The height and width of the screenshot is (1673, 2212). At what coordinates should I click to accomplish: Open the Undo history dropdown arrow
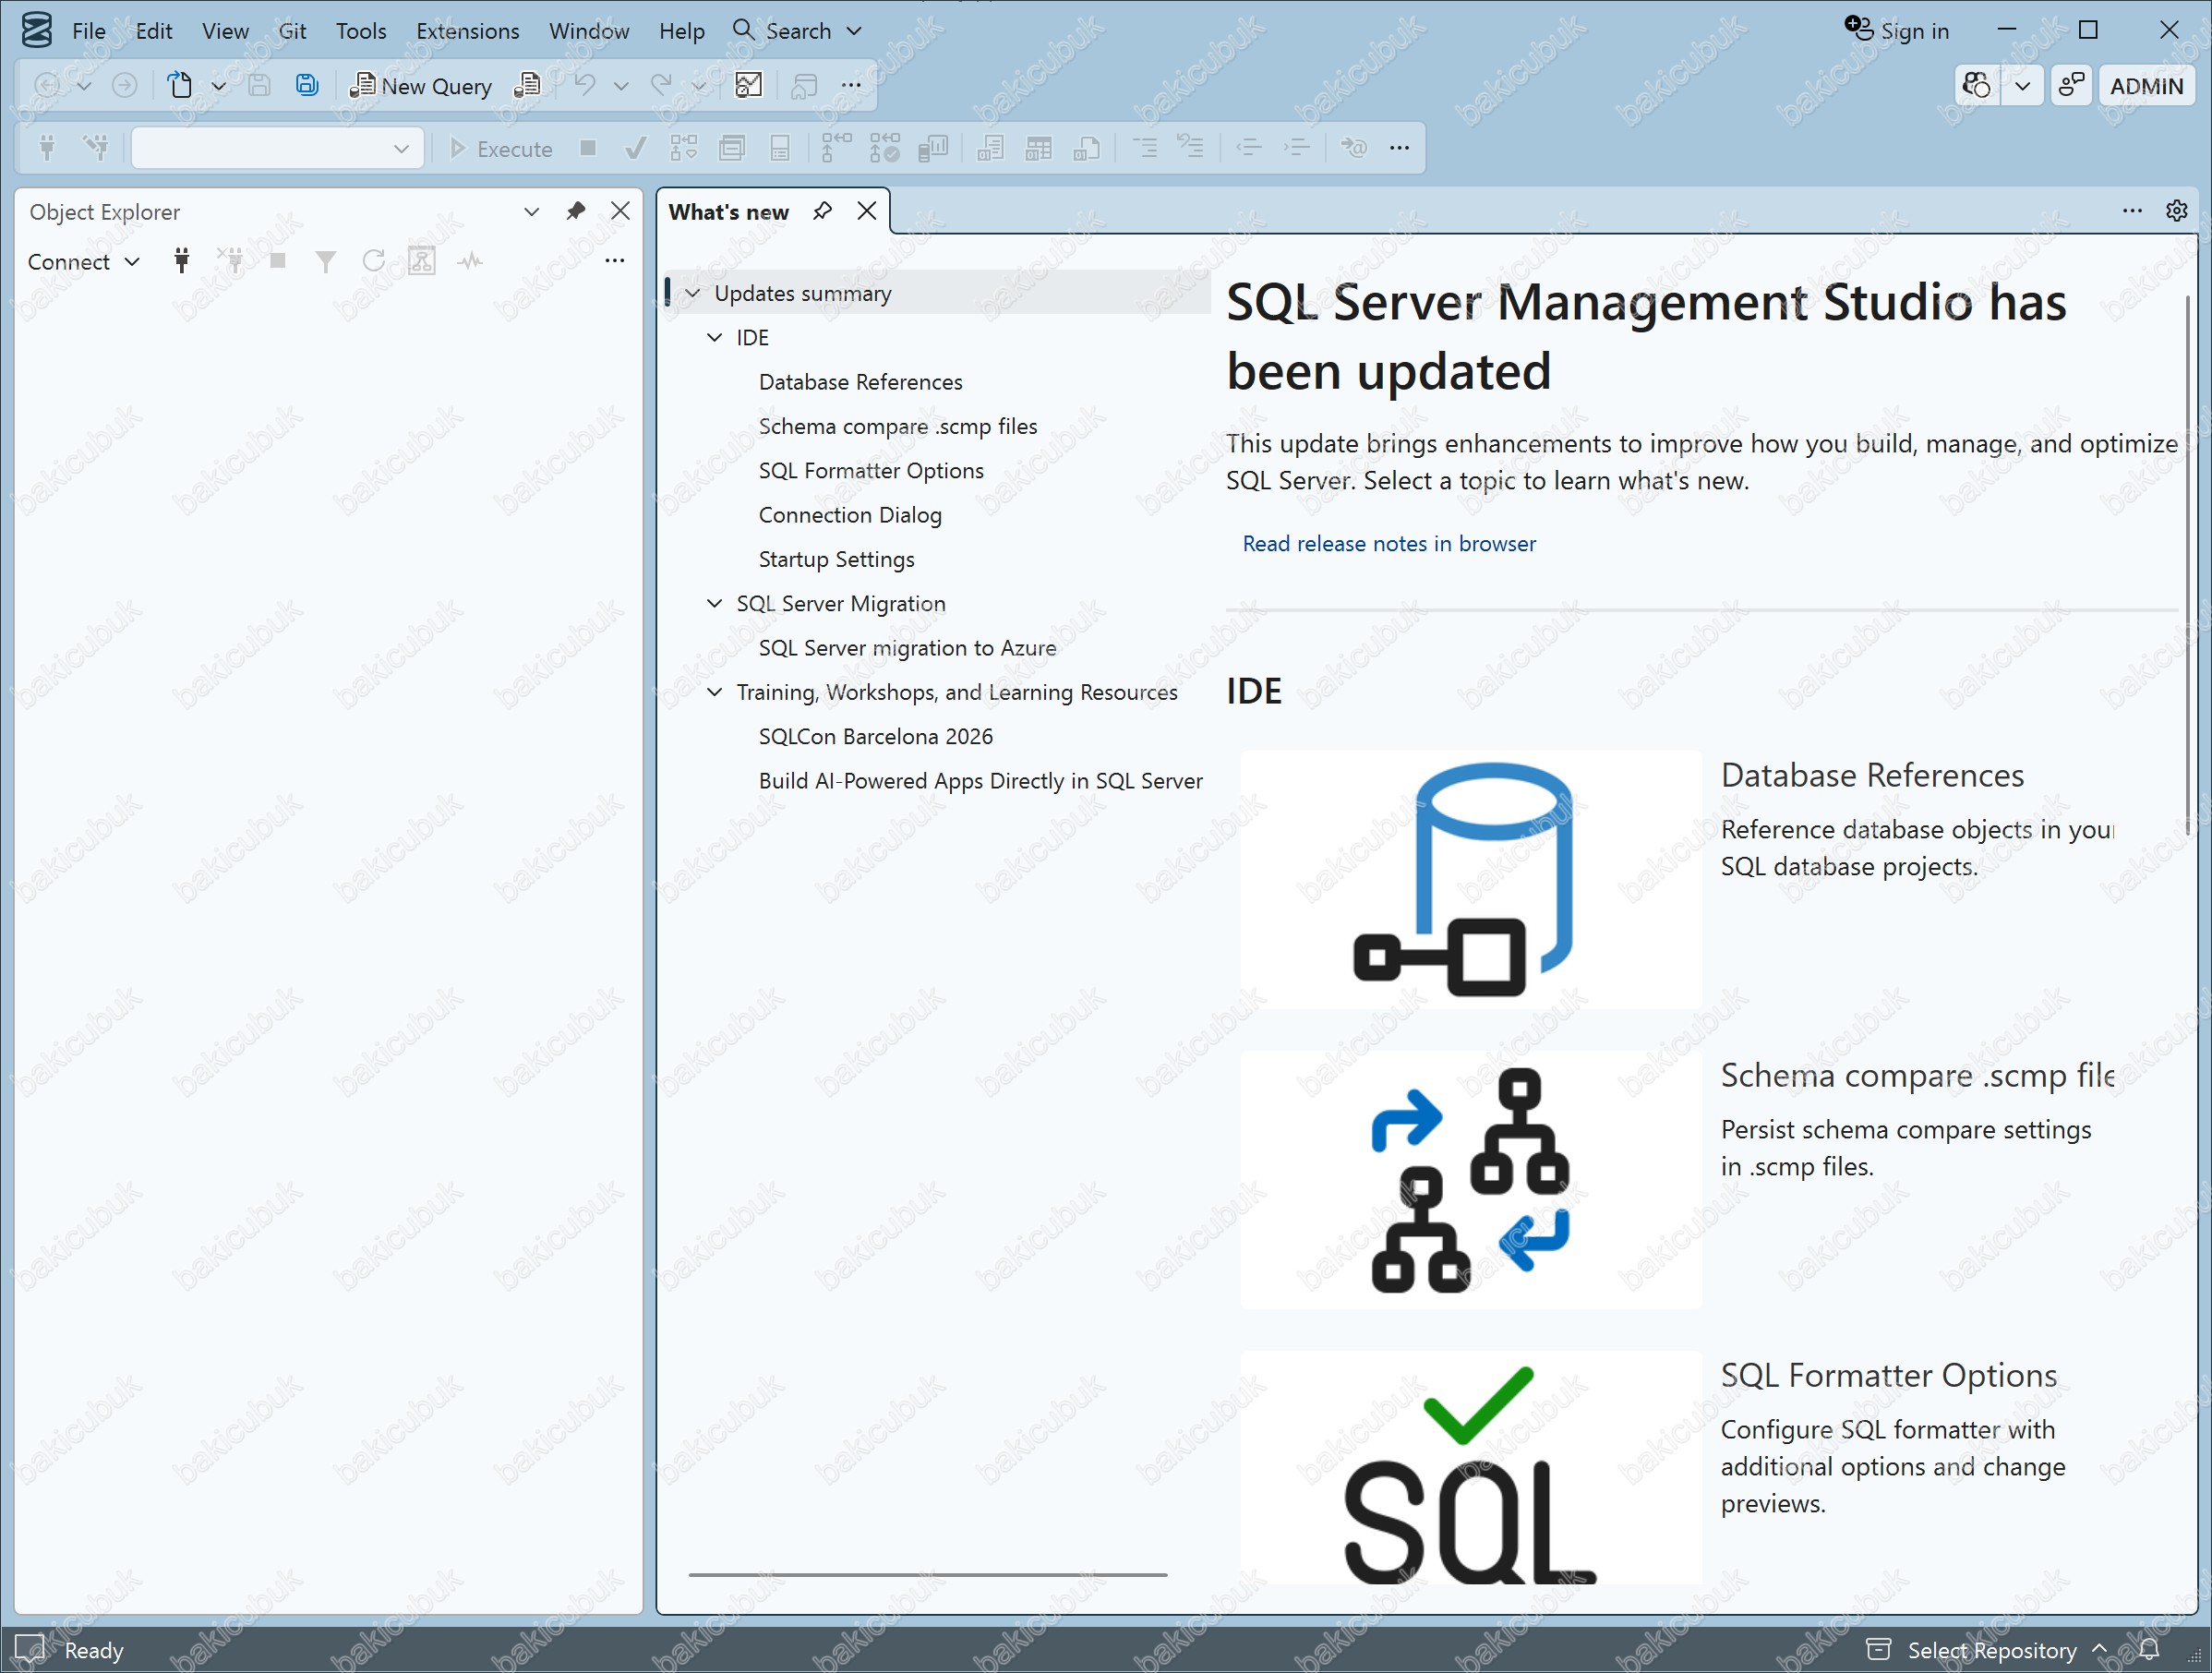pyautogui.click(x=621, y=86)
